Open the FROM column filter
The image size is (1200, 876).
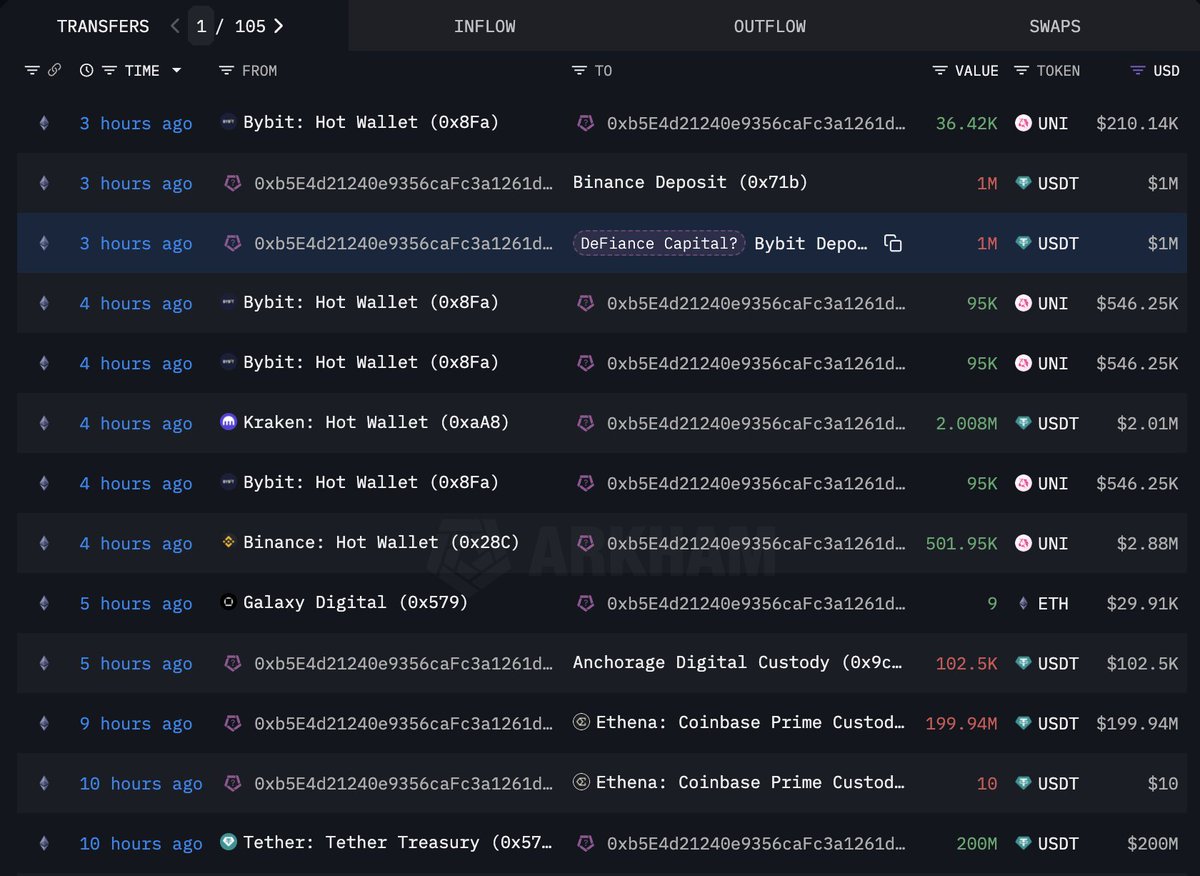[226, 71]
